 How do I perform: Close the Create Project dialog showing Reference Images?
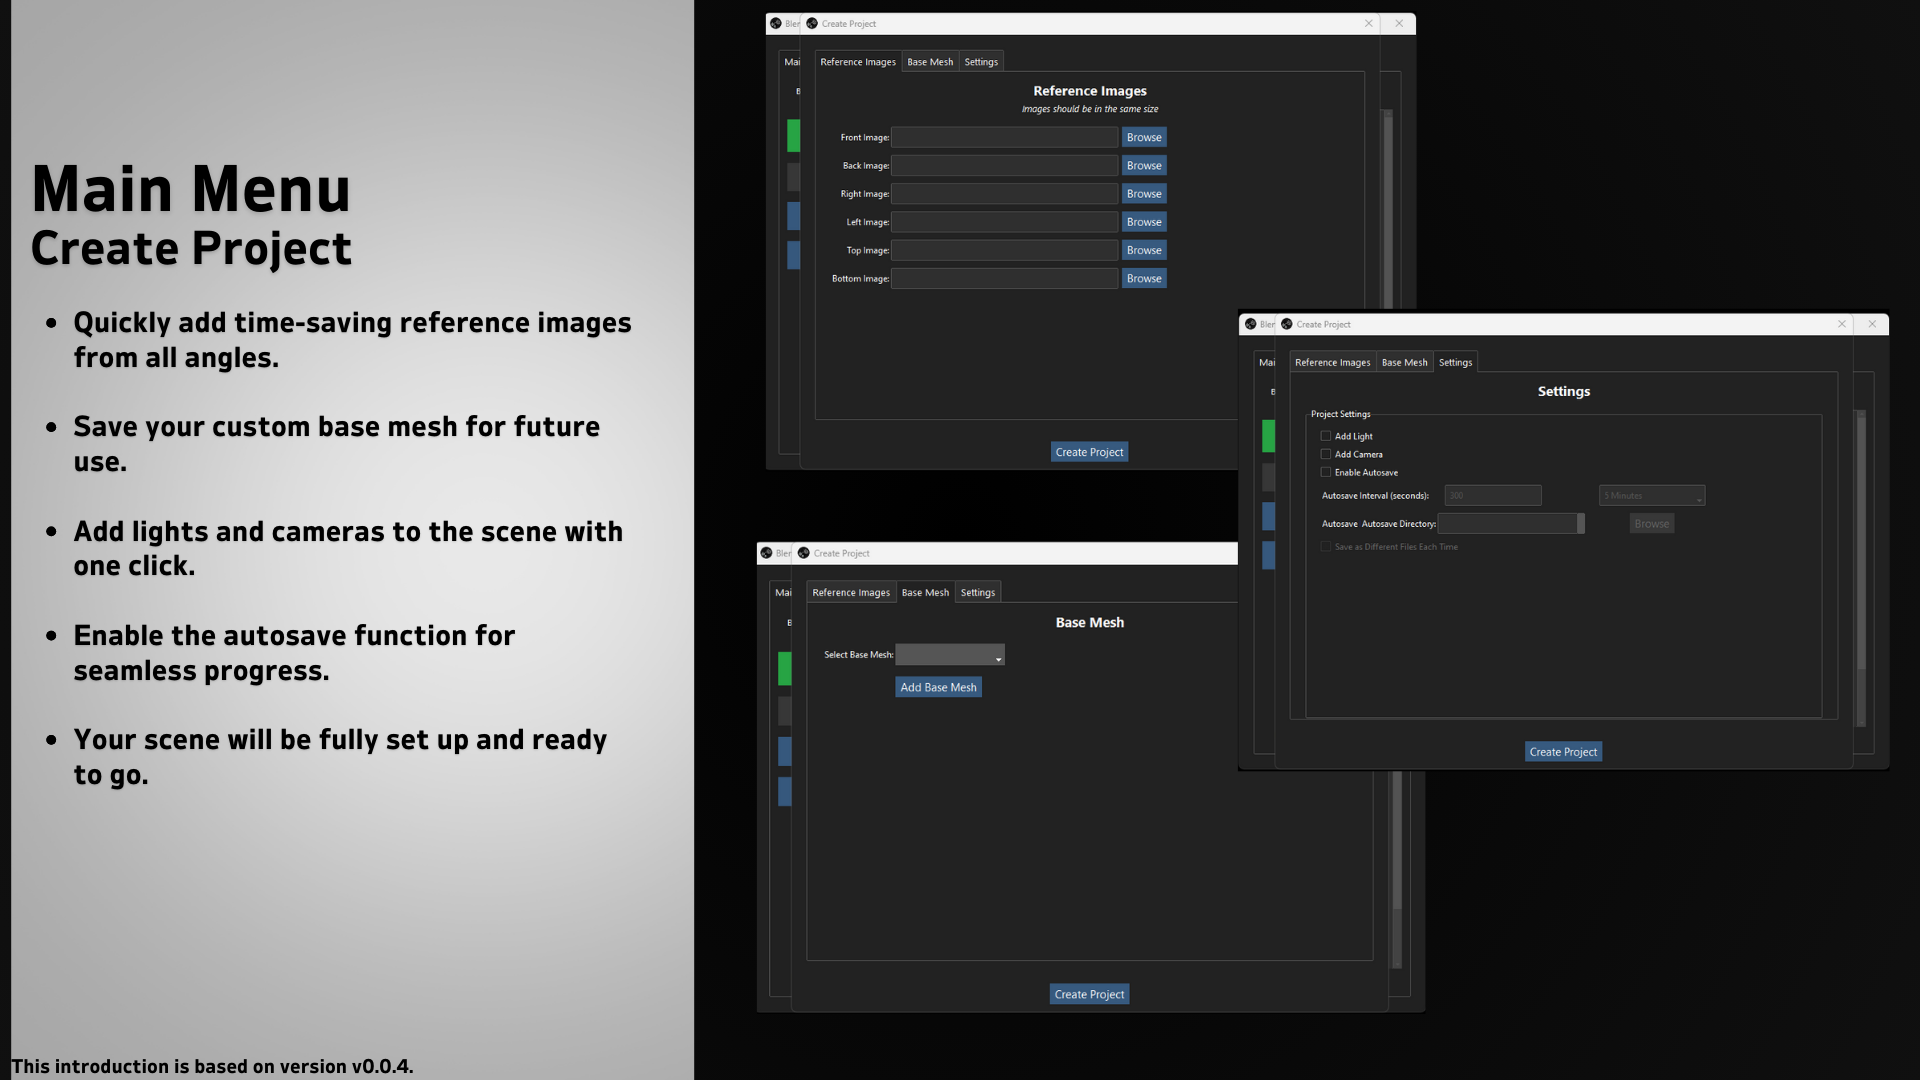pyautogui.click(x=1369, y=23)
